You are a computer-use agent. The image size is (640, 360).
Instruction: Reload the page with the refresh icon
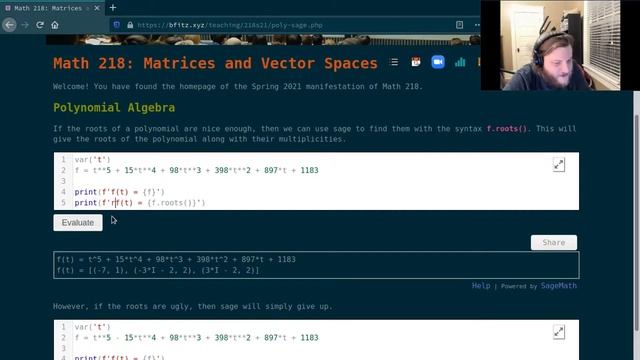pos(40,25)
